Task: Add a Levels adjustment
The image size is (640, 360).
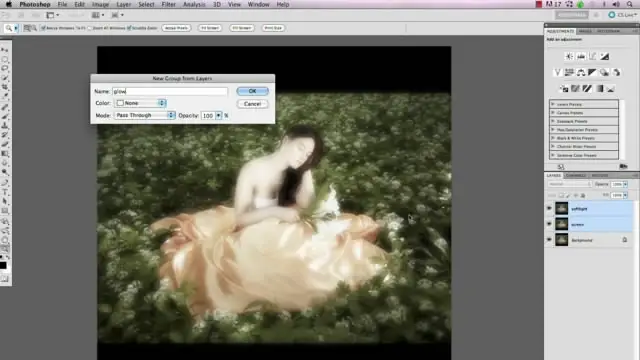Action: click(581, 56)
